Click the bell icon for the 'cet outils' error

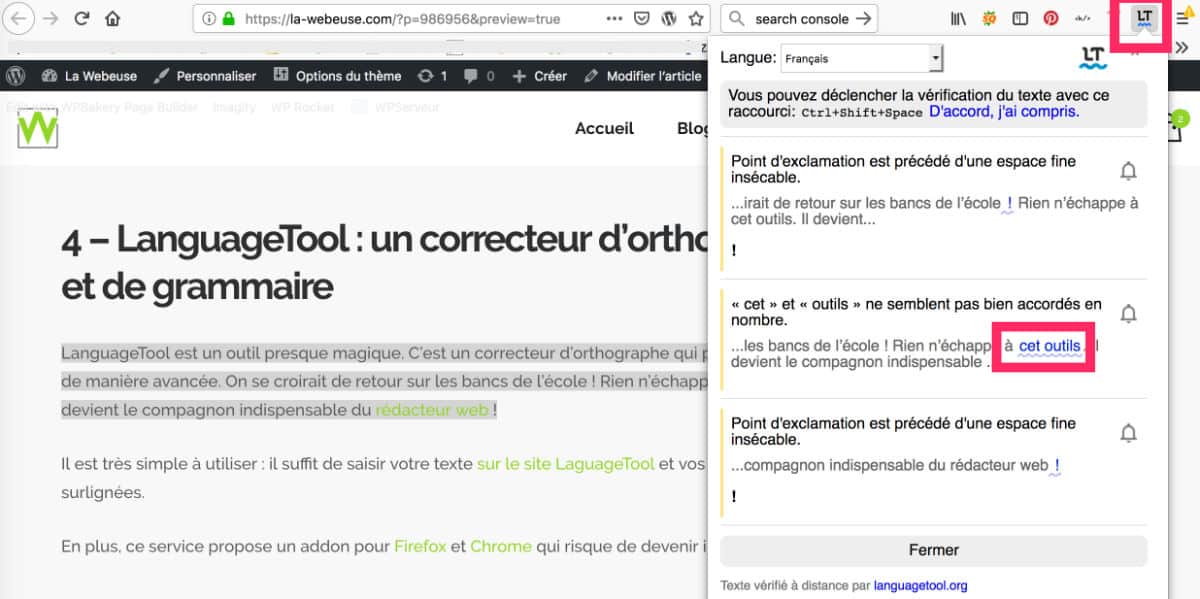coord(1128,314)
